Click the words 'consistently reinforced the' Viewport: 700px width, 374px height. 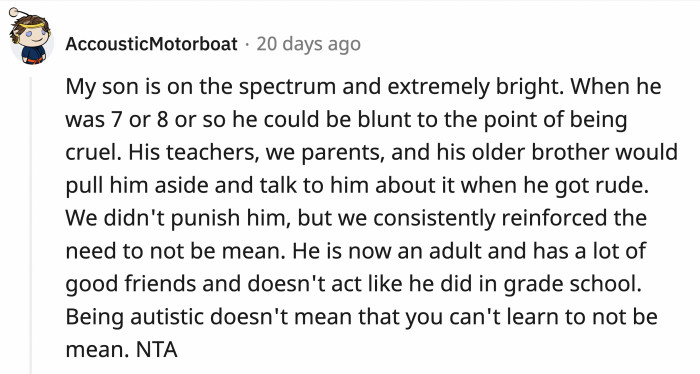coord(510,218)
